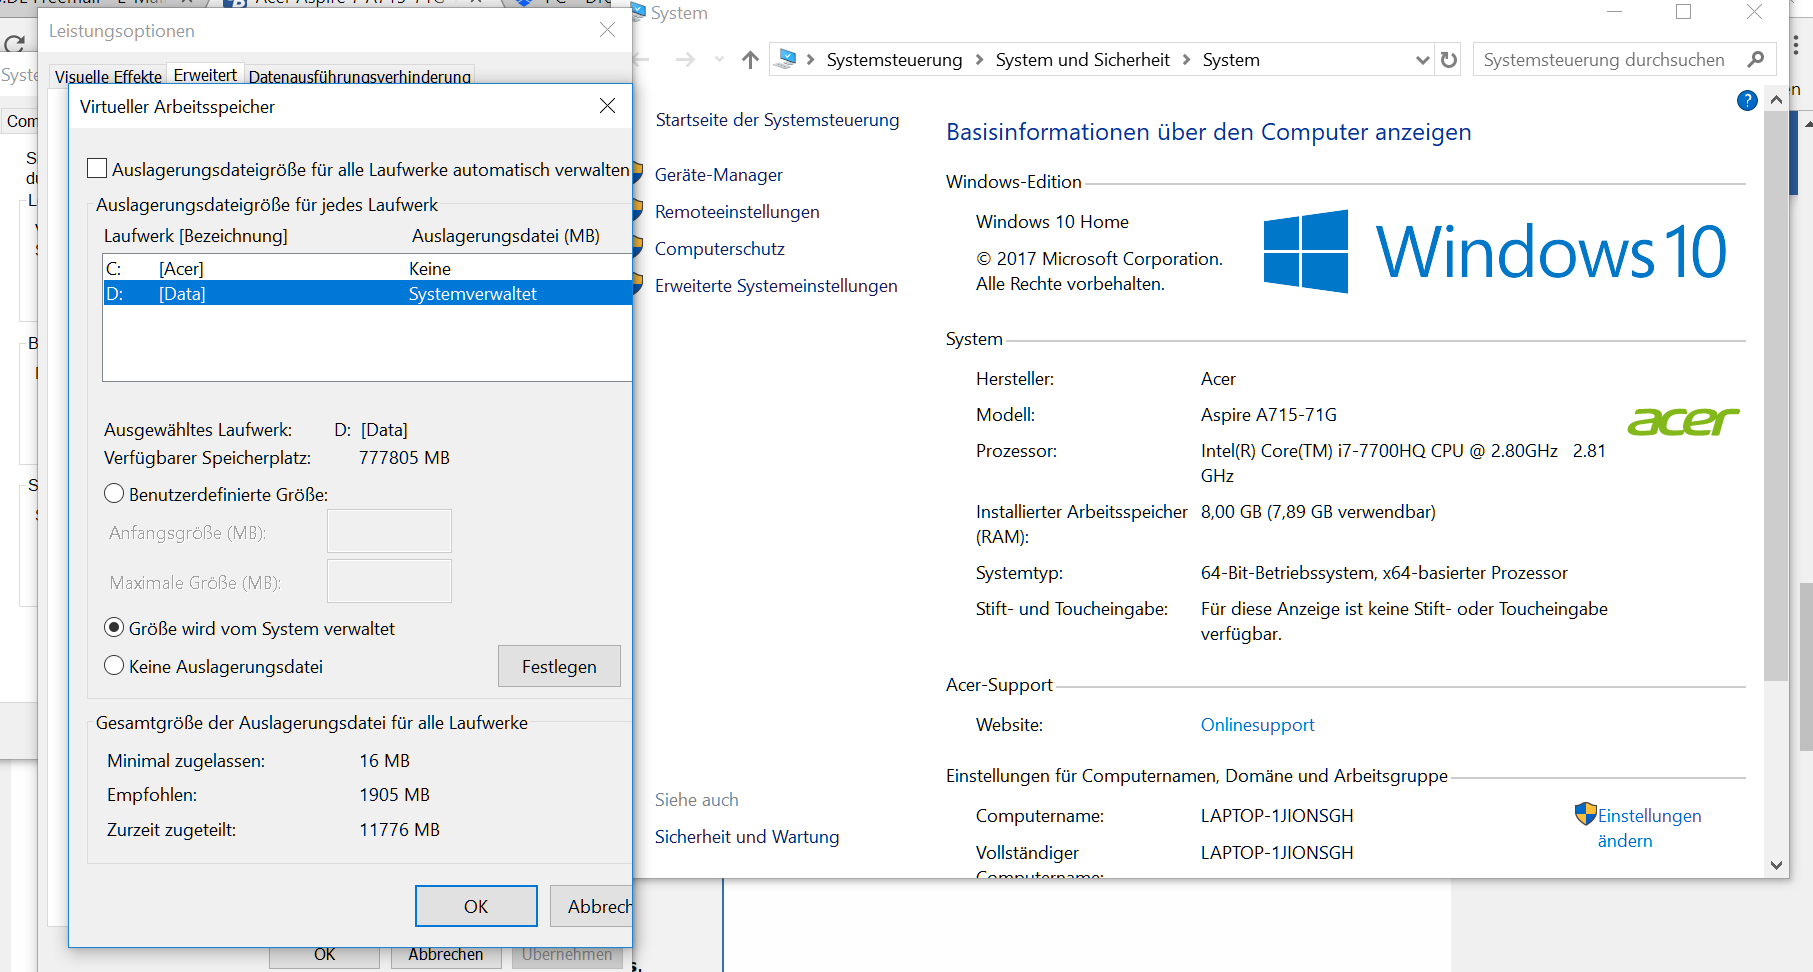Click the search magnifier in Systemsteuerung search
1813x972 pixels.
[x=1755, y=60]
